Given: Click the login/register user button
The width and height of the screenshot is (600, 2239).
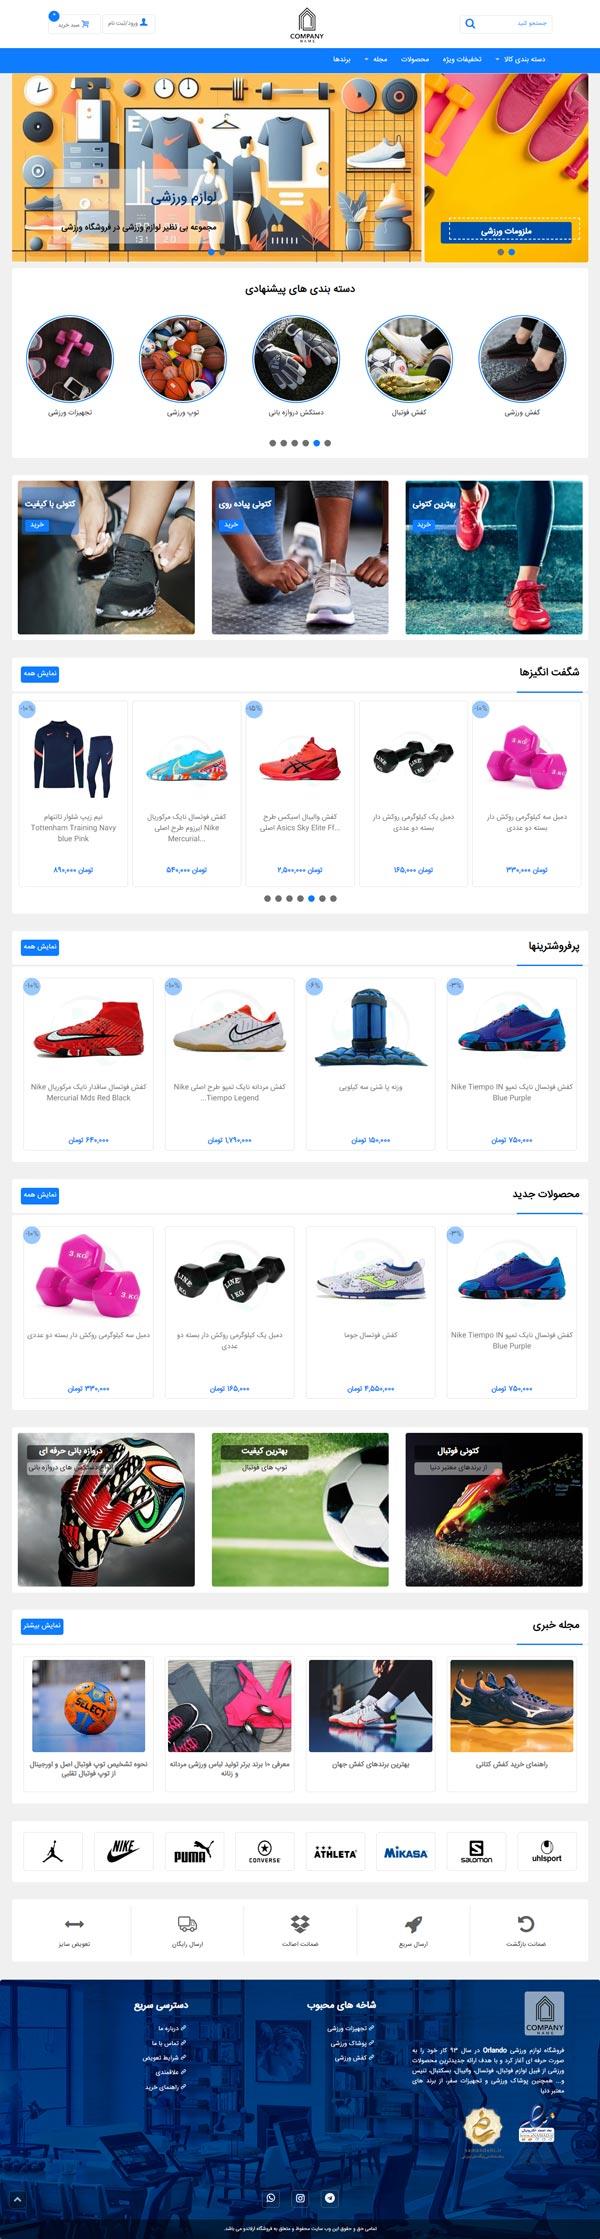Looking at the screenshot, I should click(128, 22).
